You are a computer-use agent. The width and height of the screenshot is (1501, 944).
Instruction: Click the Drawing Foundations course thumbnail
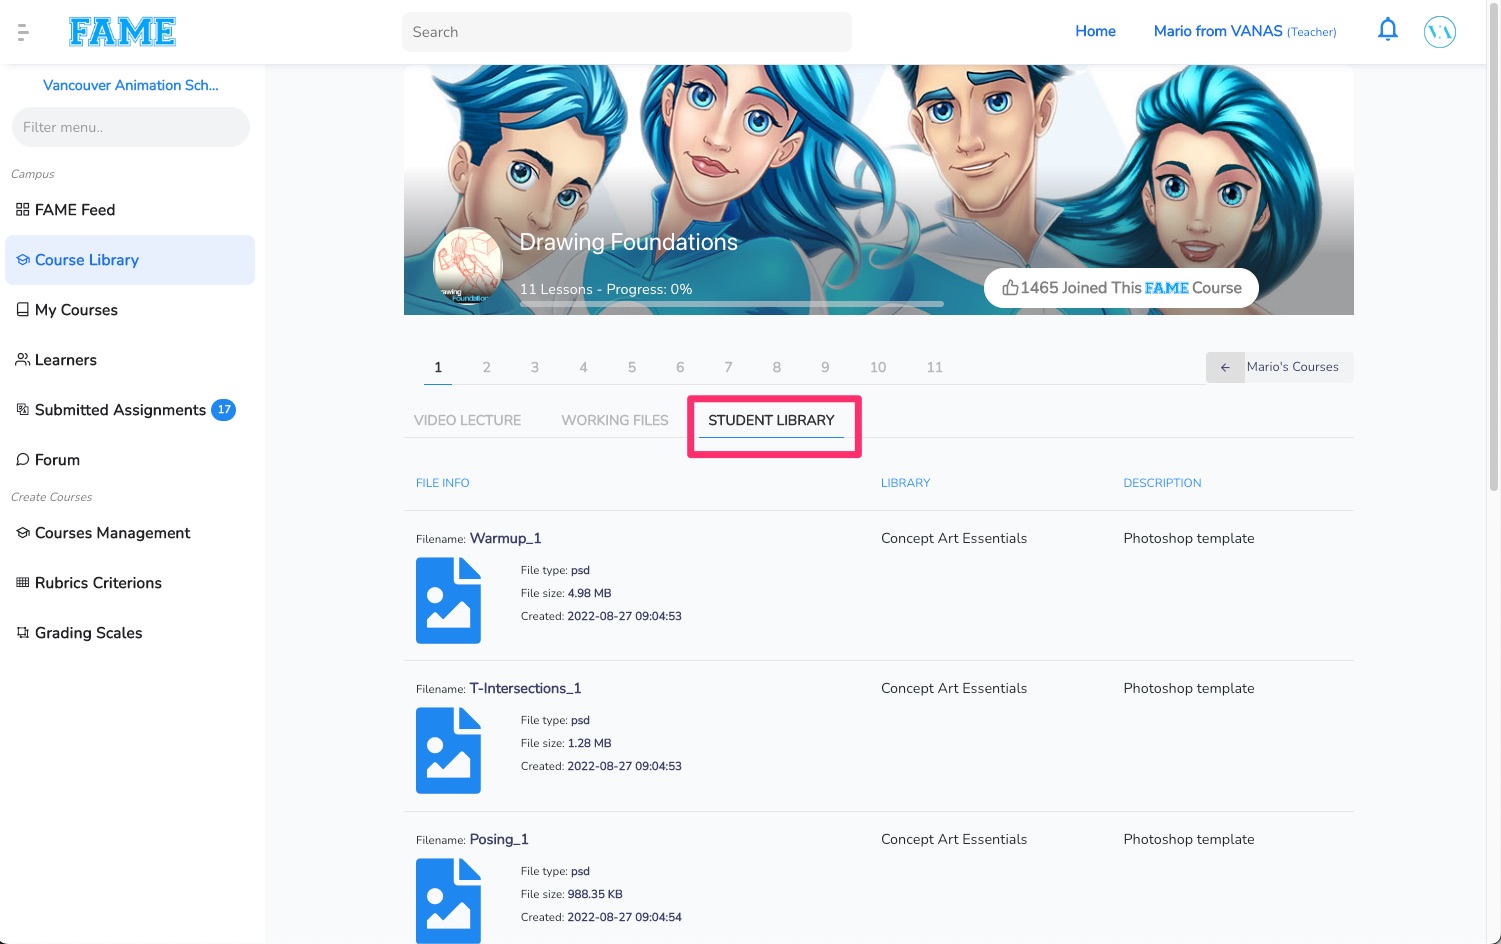click(467, 264)
